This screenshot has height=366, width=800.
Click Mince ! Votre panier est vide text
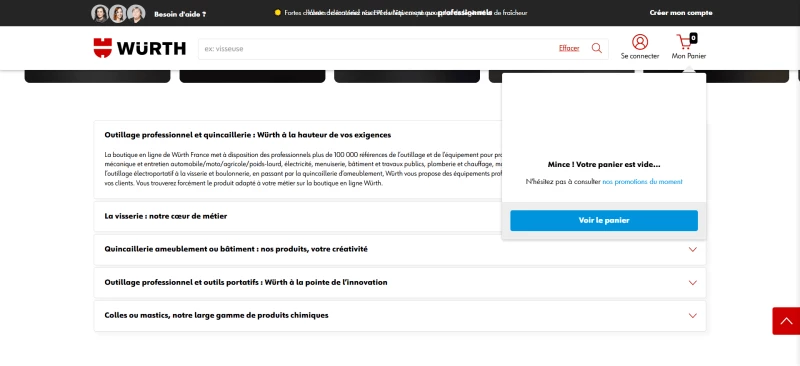(x=604, y=165)
